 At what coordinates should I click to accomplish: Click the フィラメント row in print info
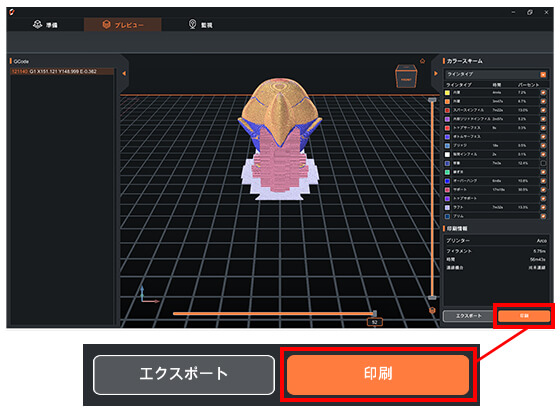pos(496,251)
